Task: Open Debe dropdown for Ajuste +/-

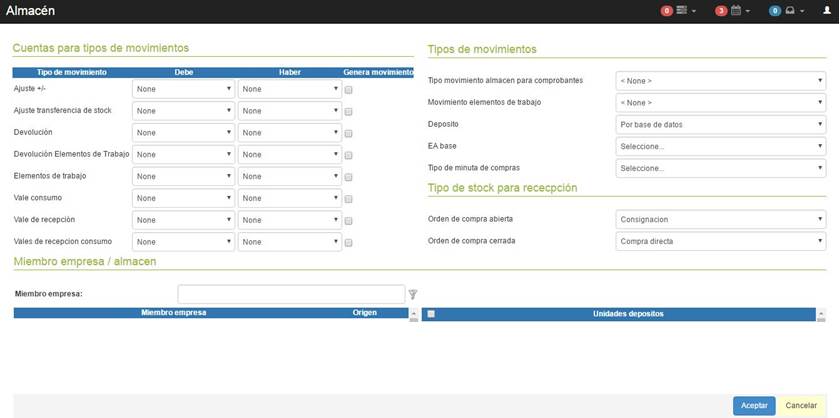Action: pos(183,89)
